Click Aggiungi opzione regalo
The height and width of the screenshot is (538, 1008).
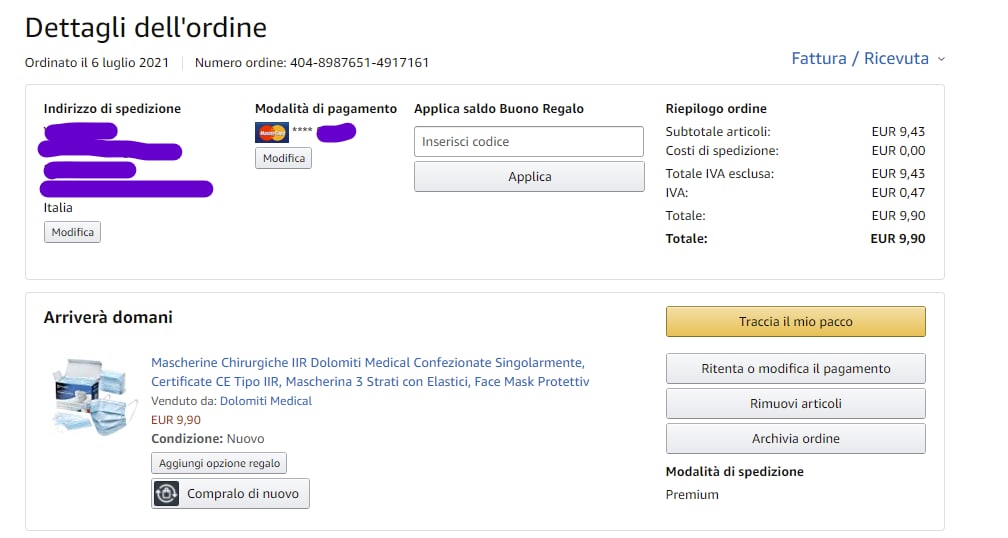[220, 463]
